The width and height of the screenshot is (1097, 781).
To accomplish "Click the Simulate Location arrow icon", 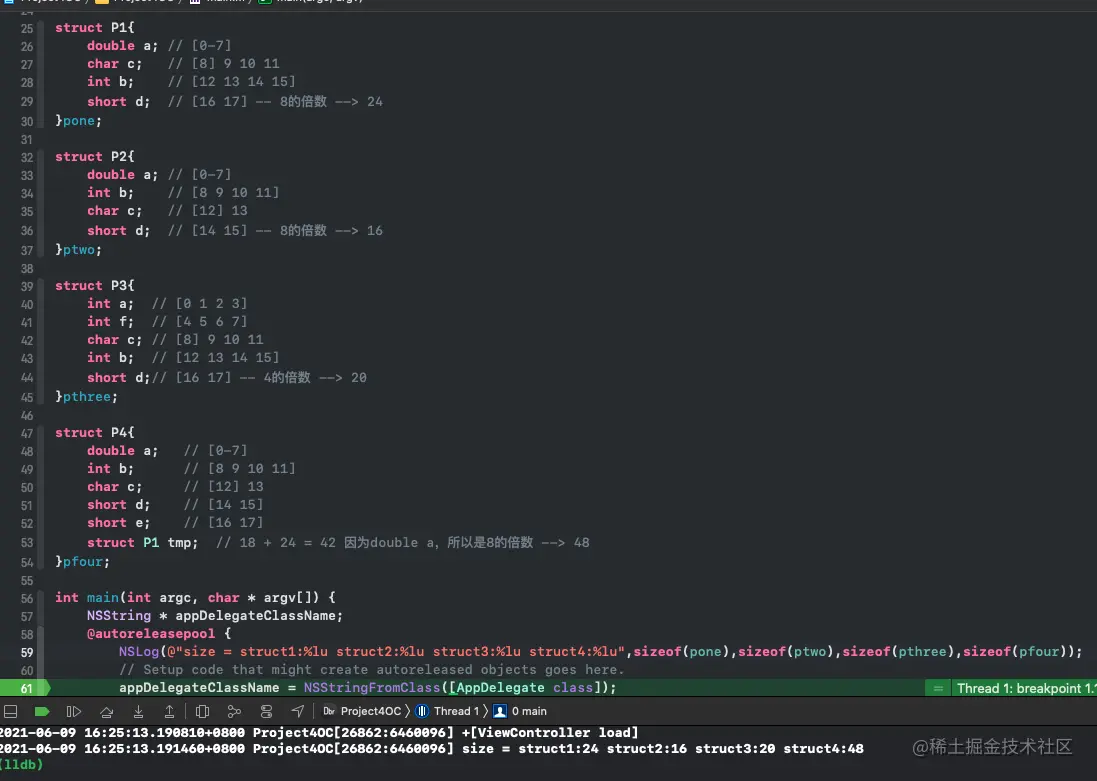I will (x=298, y=712).
